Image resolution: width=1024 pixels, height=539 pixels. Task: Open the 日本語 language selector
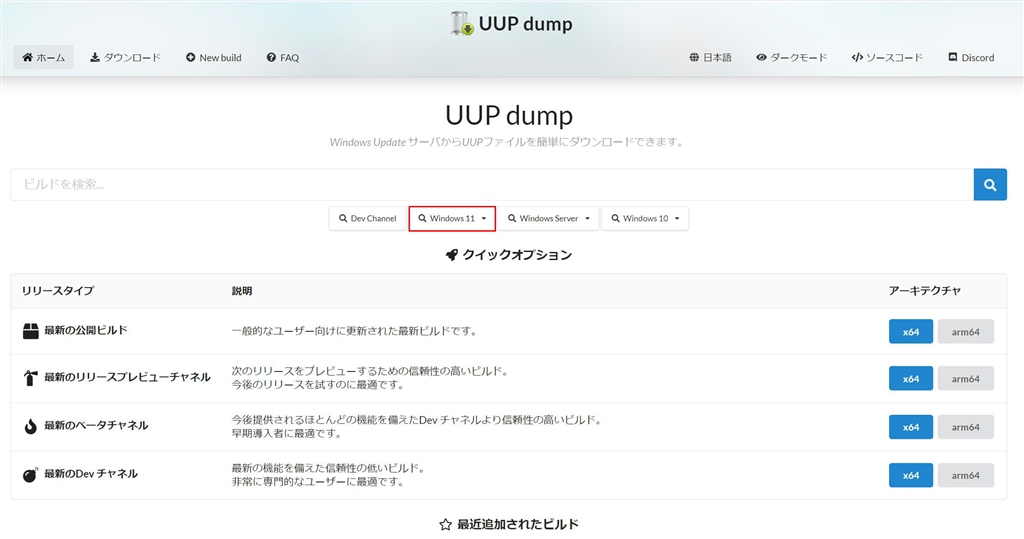(x=711, y=57)
